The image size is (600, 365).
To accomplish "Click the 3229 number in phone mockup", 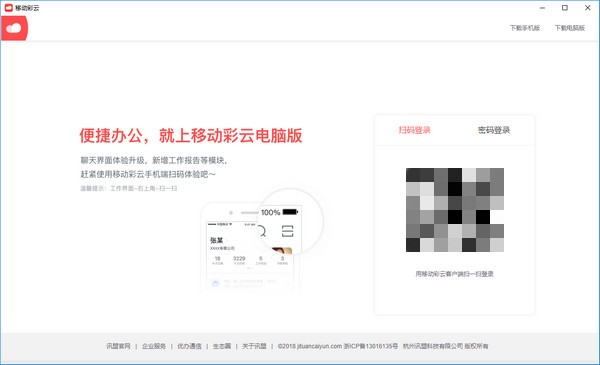I will [239, 258].
